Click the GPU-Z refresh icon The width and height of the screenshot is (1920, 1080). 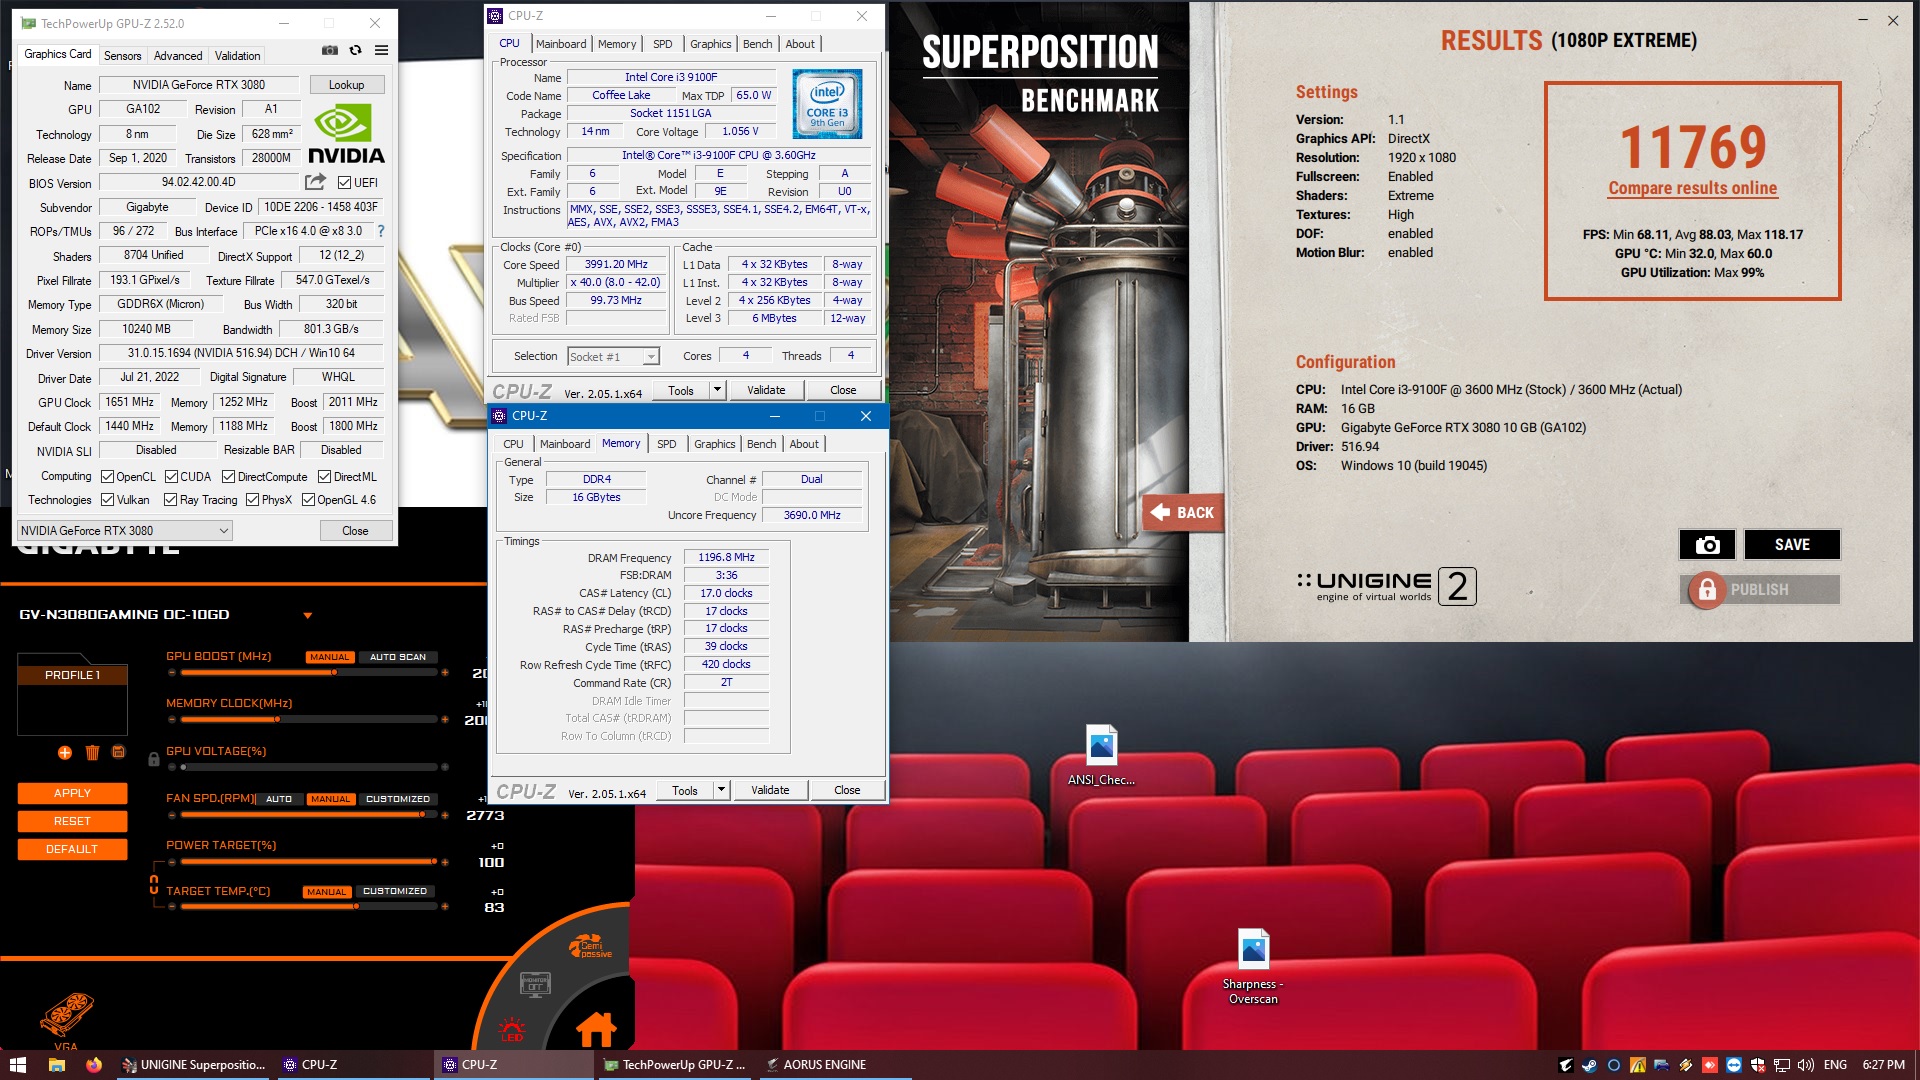(355, 50)
